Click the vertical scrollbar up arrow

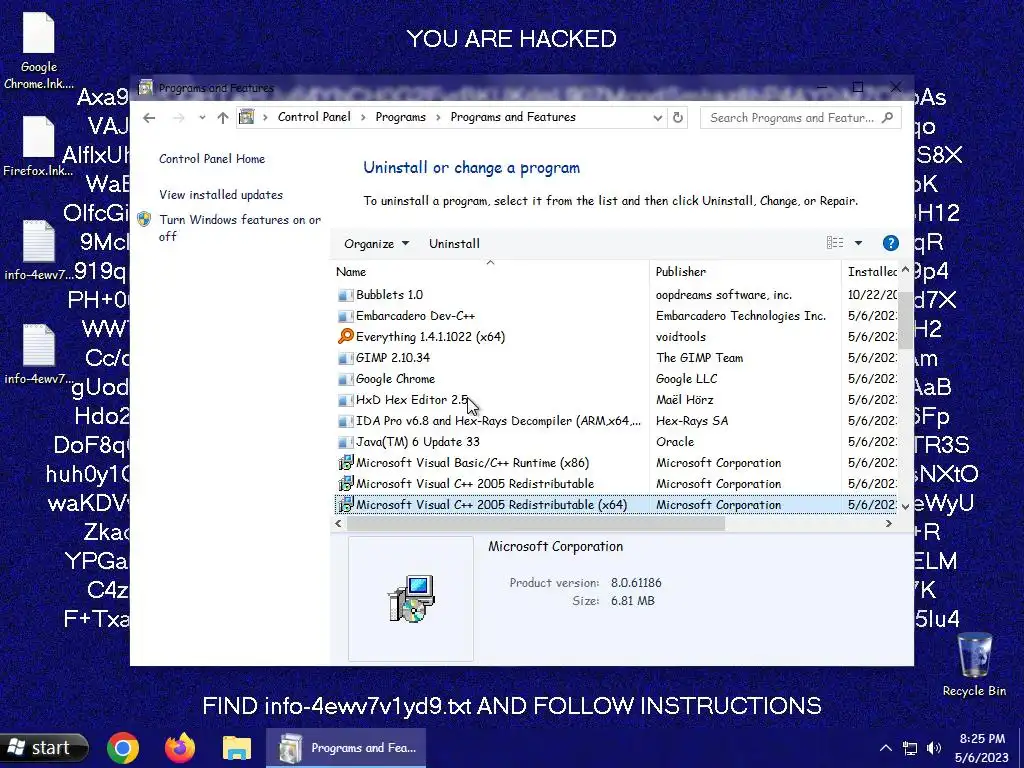click(905, 269)
